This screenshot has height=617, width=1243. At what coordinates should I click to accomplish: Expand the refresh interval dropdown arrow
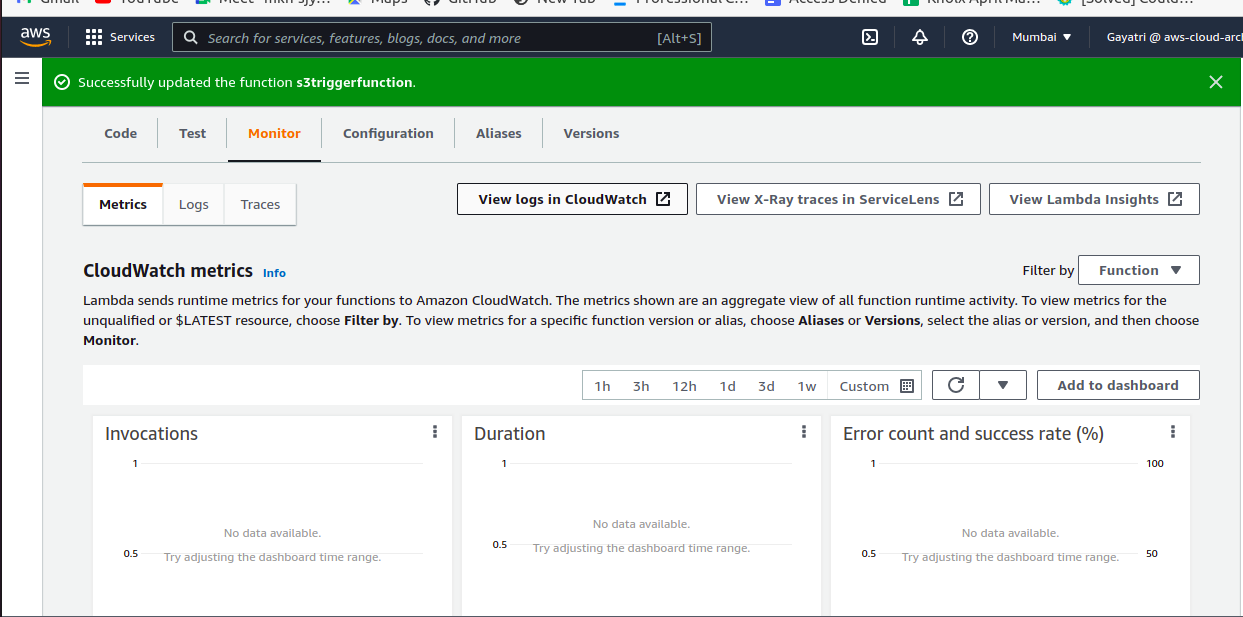pos(1004,385)
